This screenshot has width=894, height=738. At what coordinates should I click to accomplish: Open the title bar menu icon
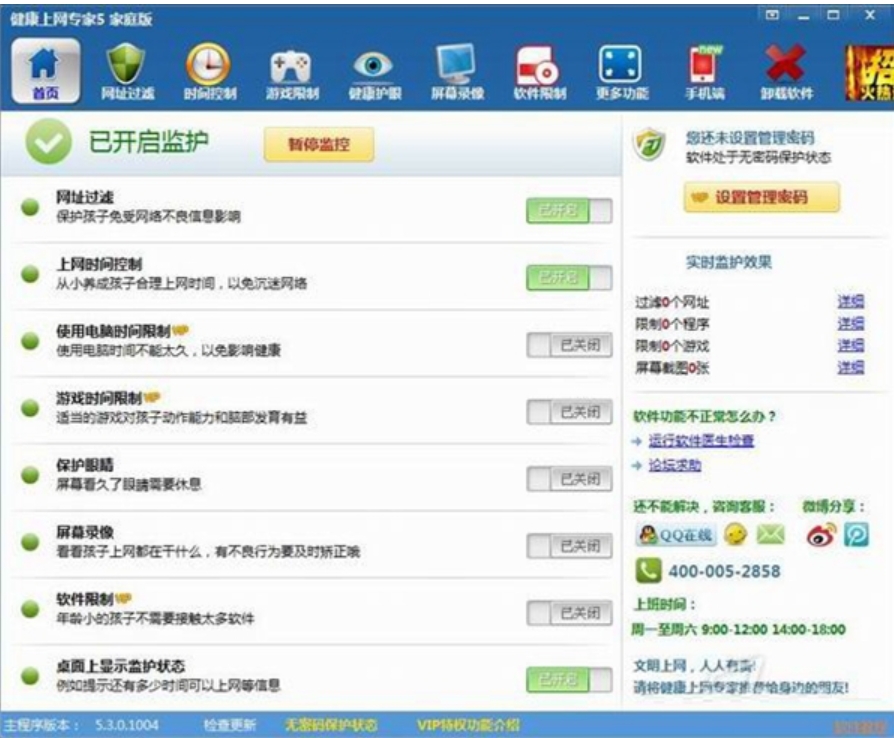[772, 15]
